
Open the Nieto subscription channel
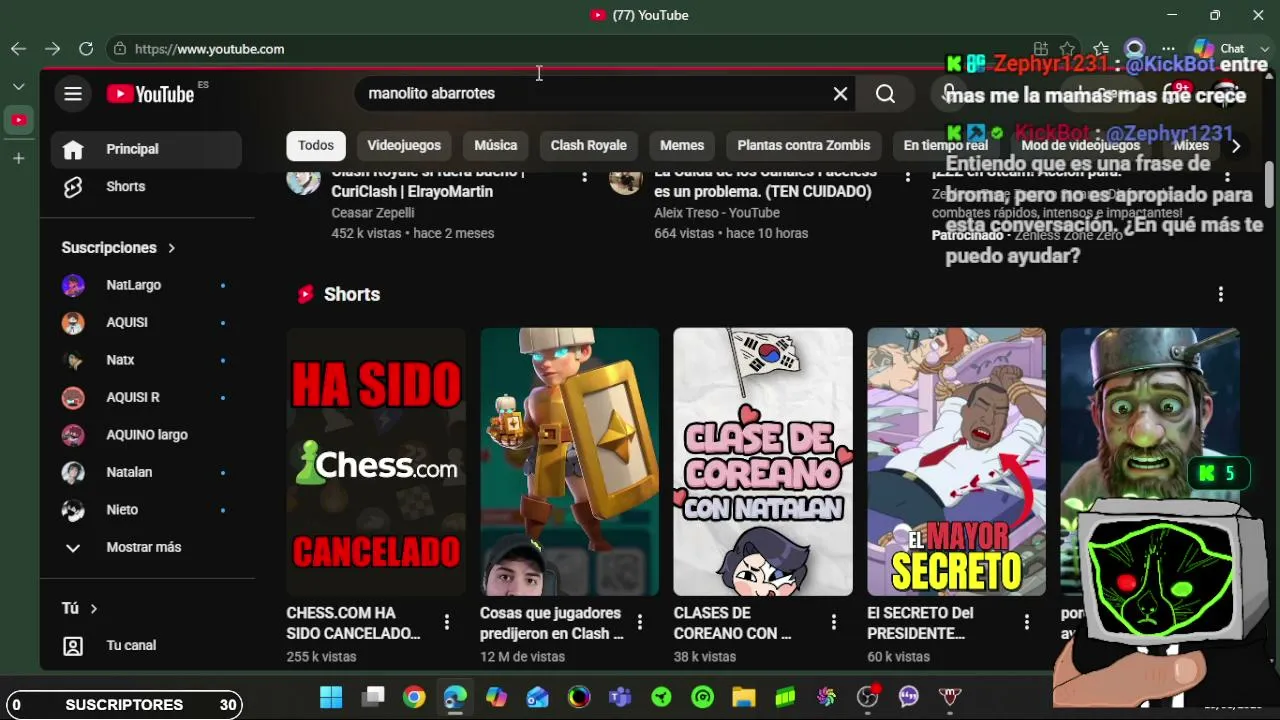[x=146, y=510]
